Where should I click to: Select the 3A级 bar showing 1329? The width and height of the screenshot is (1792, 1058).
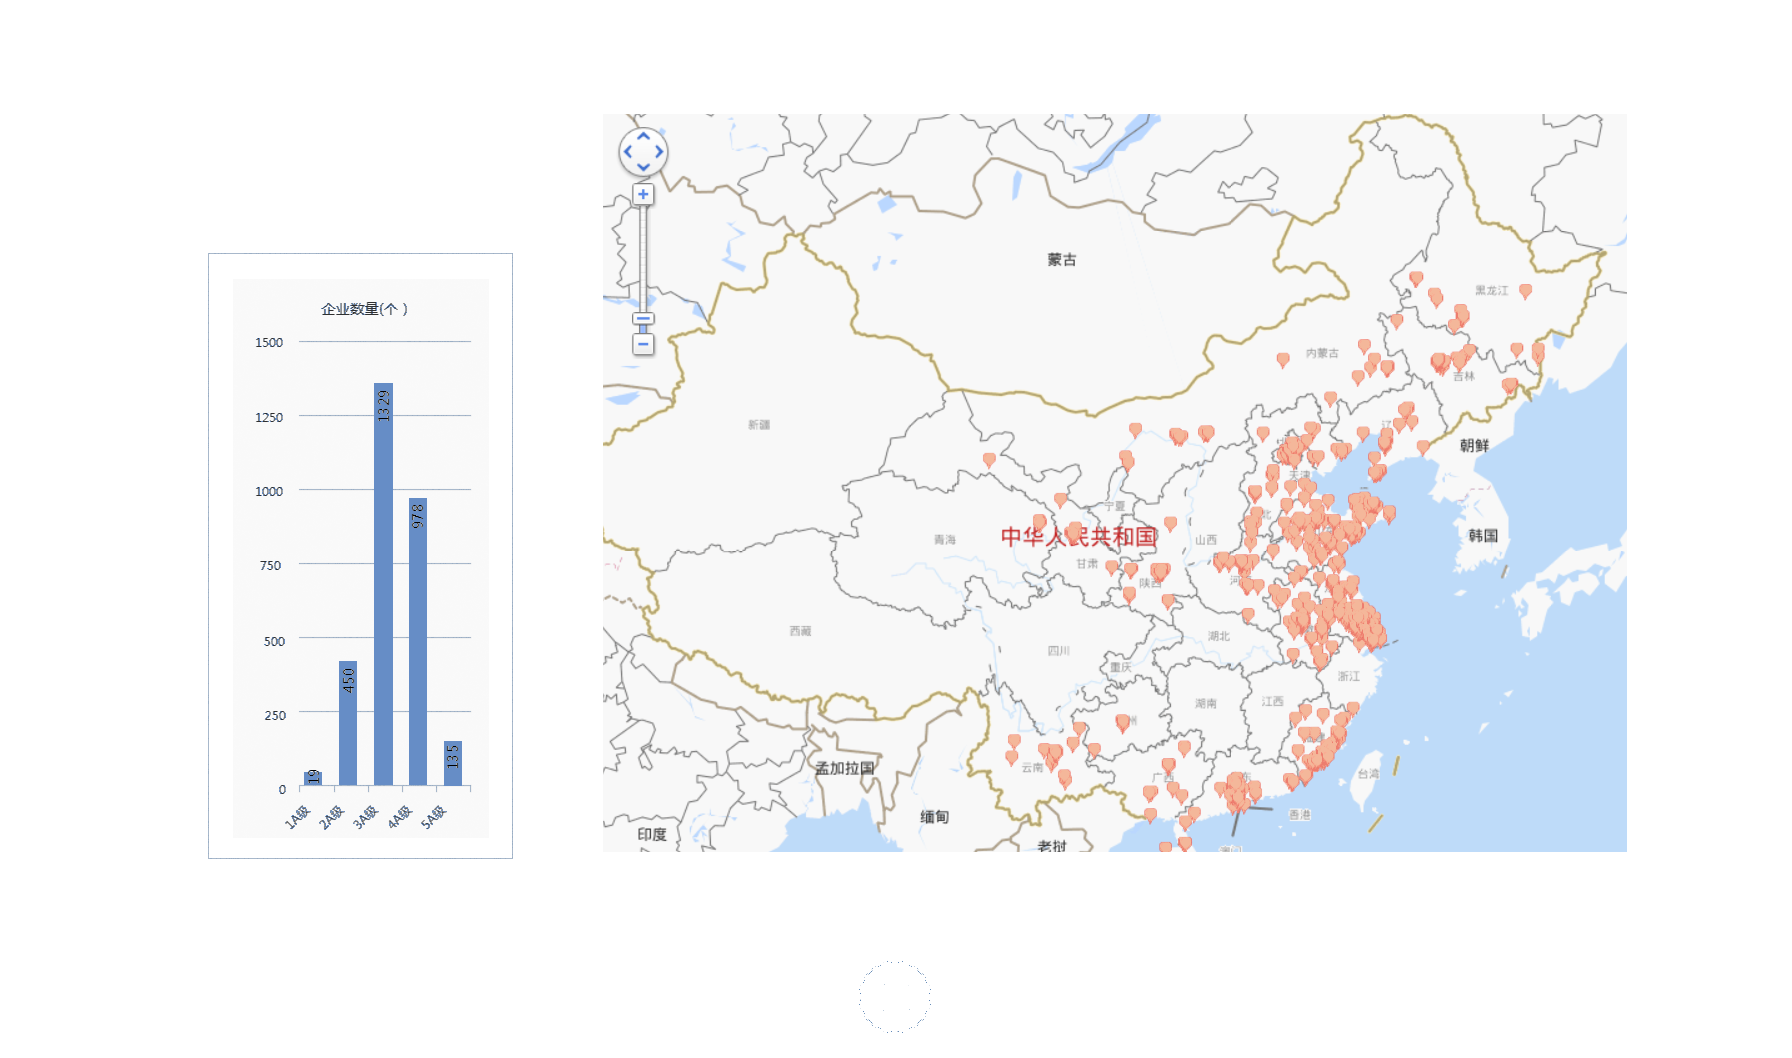383,584
